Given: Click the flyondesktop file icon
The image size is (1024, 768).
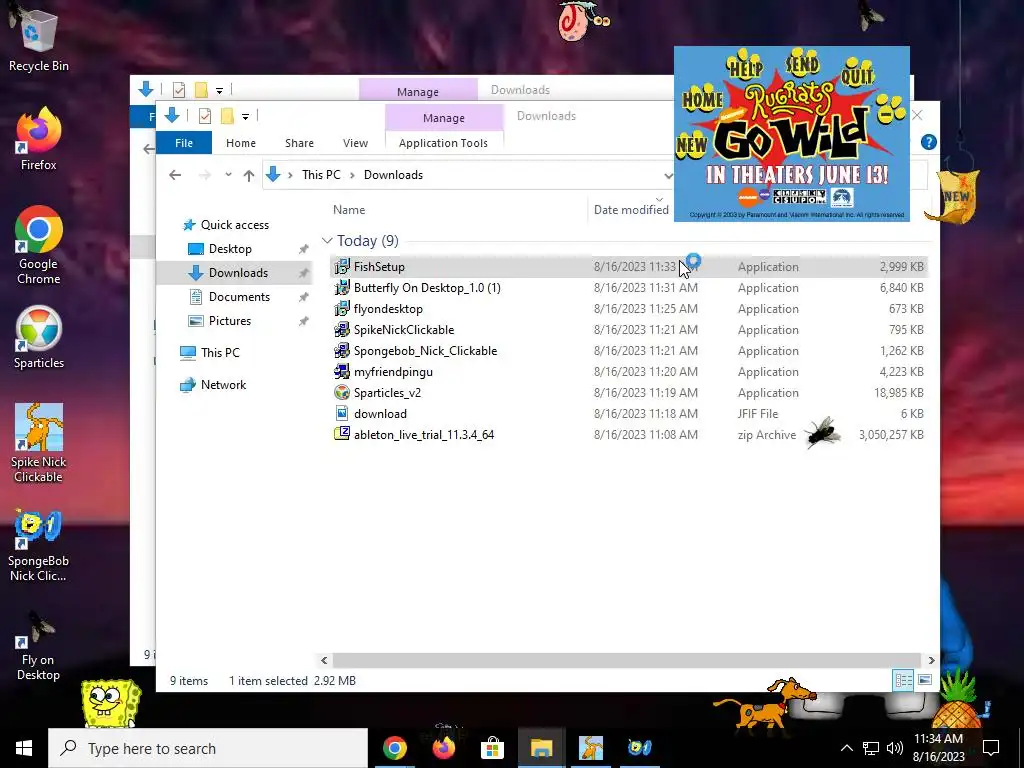Looking at the screenshot, I should (x=342, y=308).
